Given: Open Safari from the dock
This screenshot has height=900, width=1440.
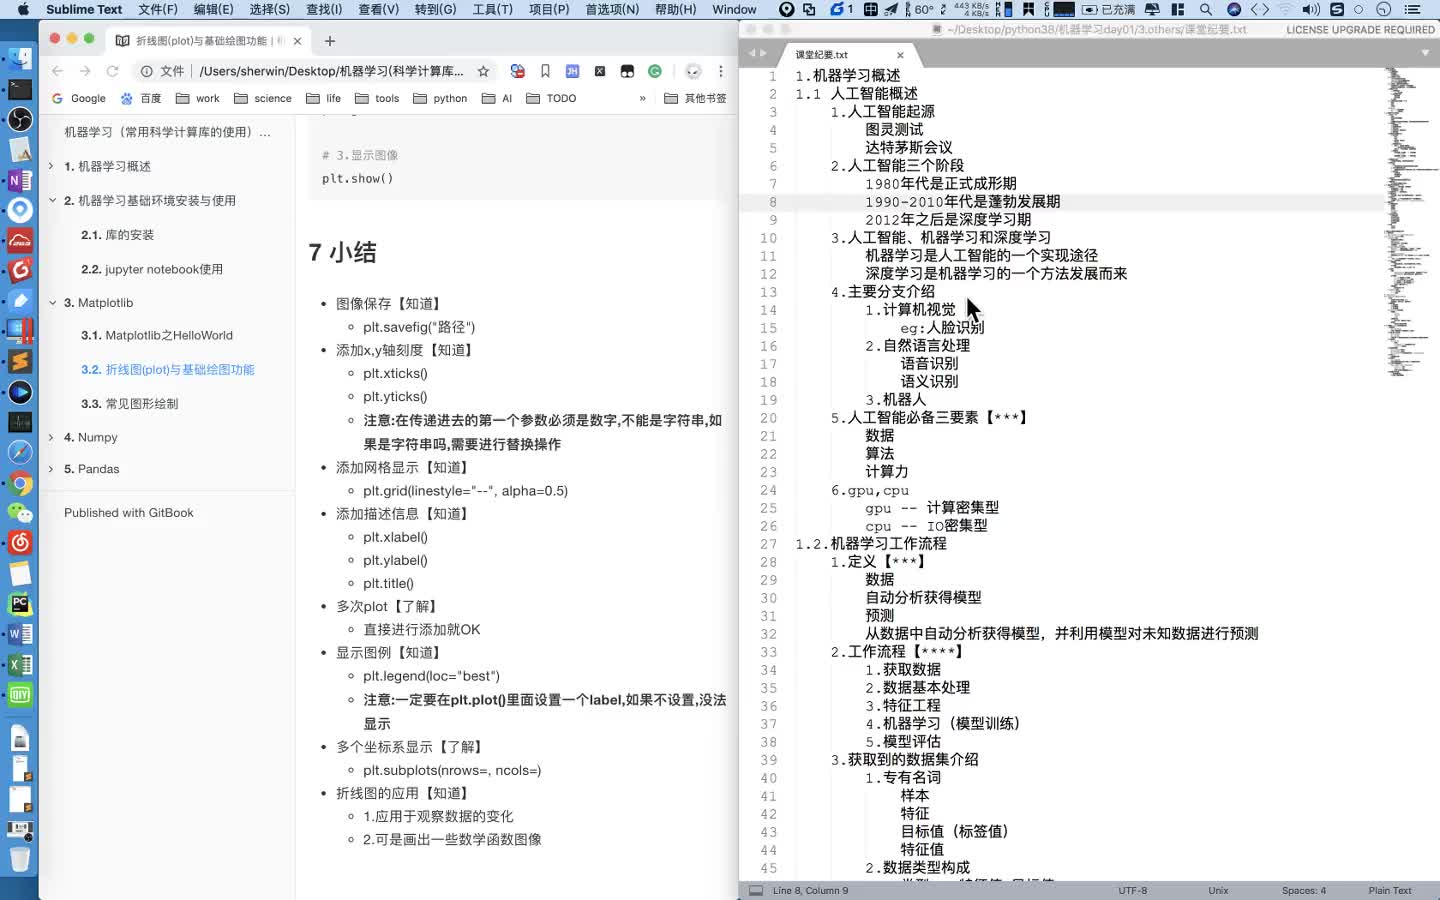Looking at the screenshot, I should [x=19, y=452].
